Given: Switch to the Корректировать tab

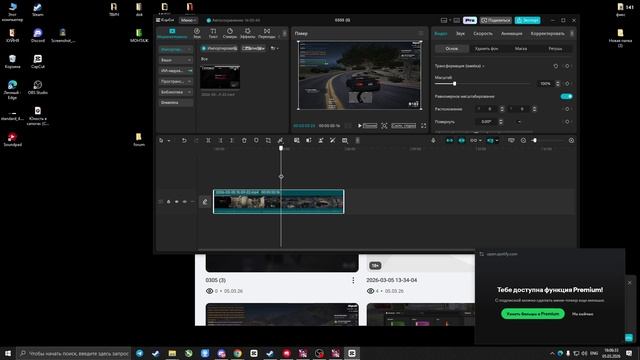Looking at the screenshot, I should point(547,33).
